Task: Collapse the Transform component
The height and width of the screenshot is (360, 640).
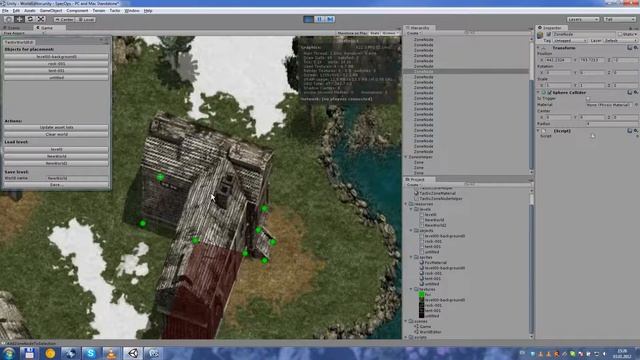Action: (x=538, y=48)
